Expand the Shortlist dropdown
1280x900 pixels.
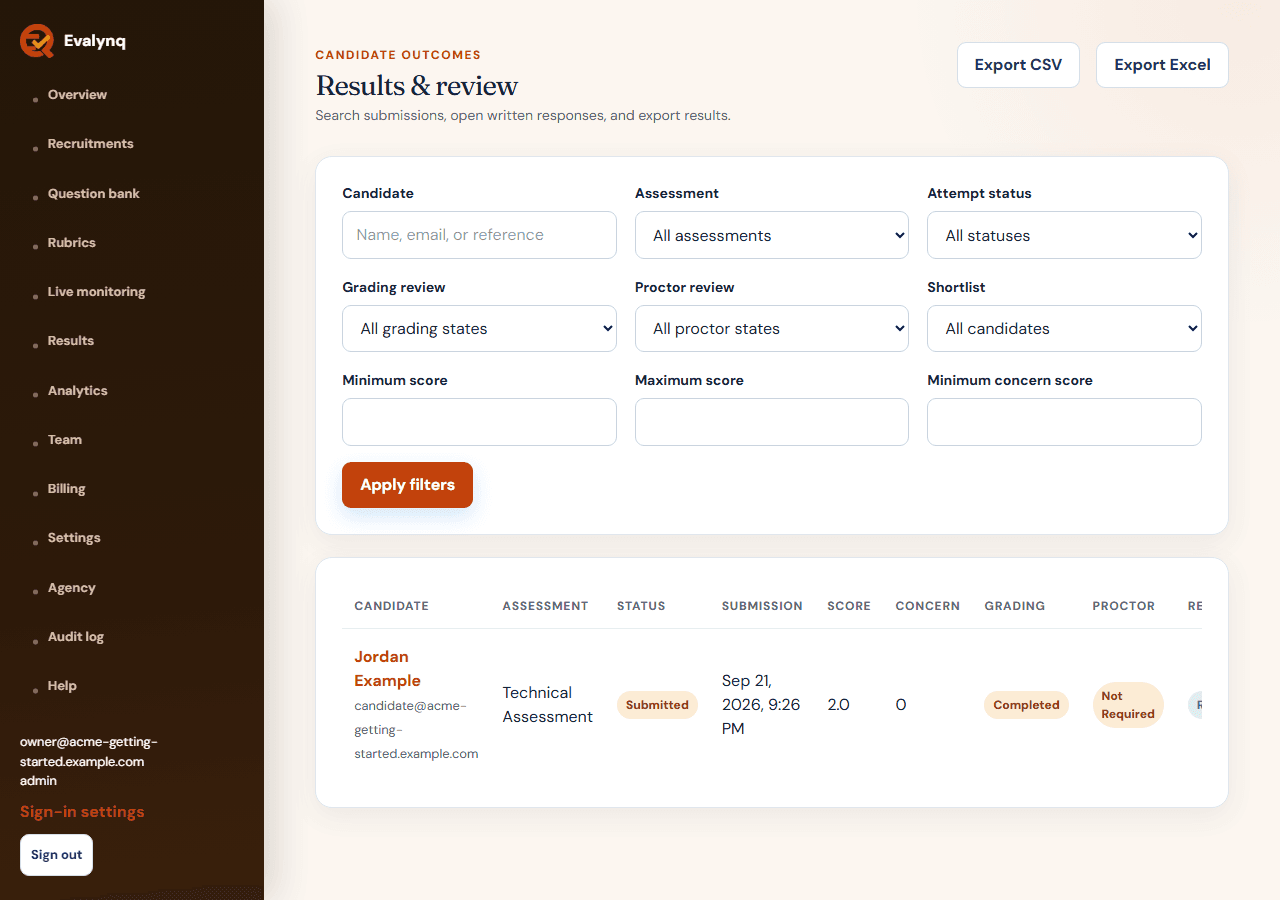(x=1064, y=329)
